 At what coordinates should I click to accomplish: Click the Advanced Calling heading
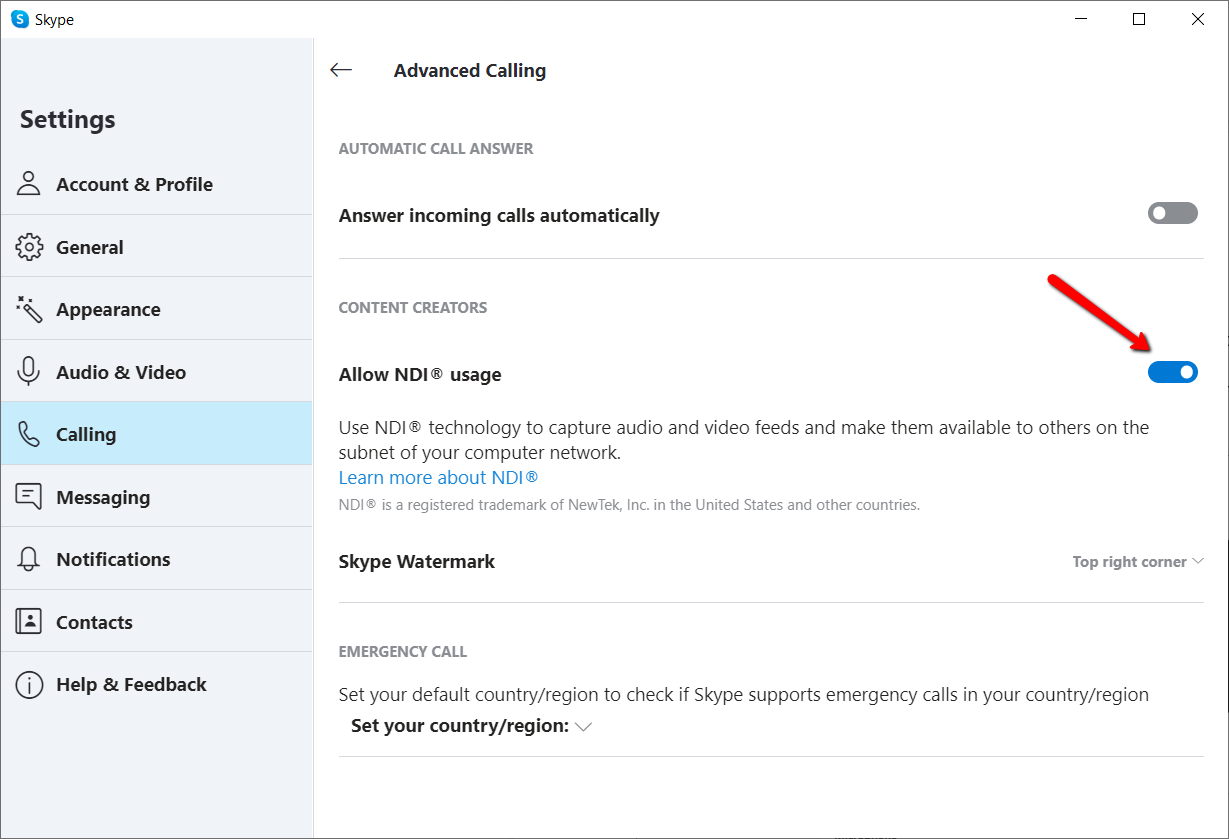point(470,71)
